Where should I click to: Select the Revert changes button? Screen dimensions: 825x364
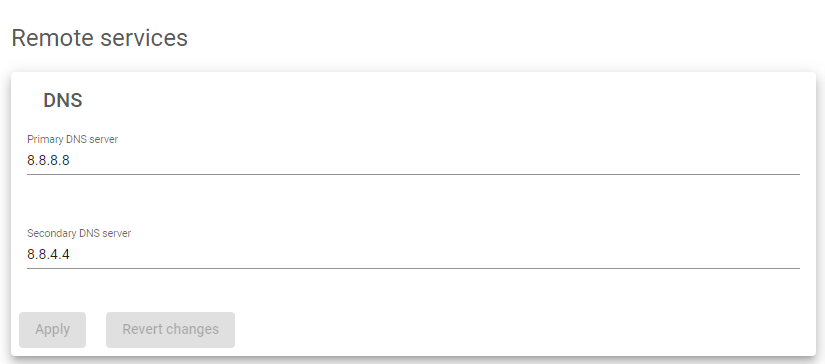[x=170, y=330]
